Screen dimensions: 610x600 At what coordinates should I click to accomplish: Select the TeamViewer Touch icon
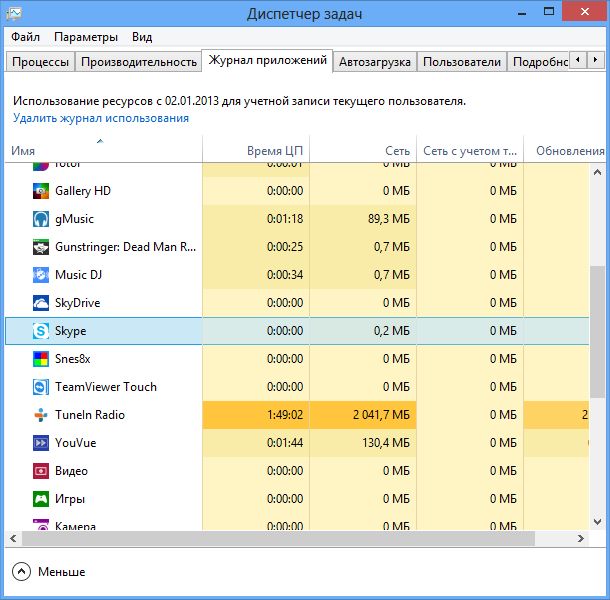pos(41,387)
